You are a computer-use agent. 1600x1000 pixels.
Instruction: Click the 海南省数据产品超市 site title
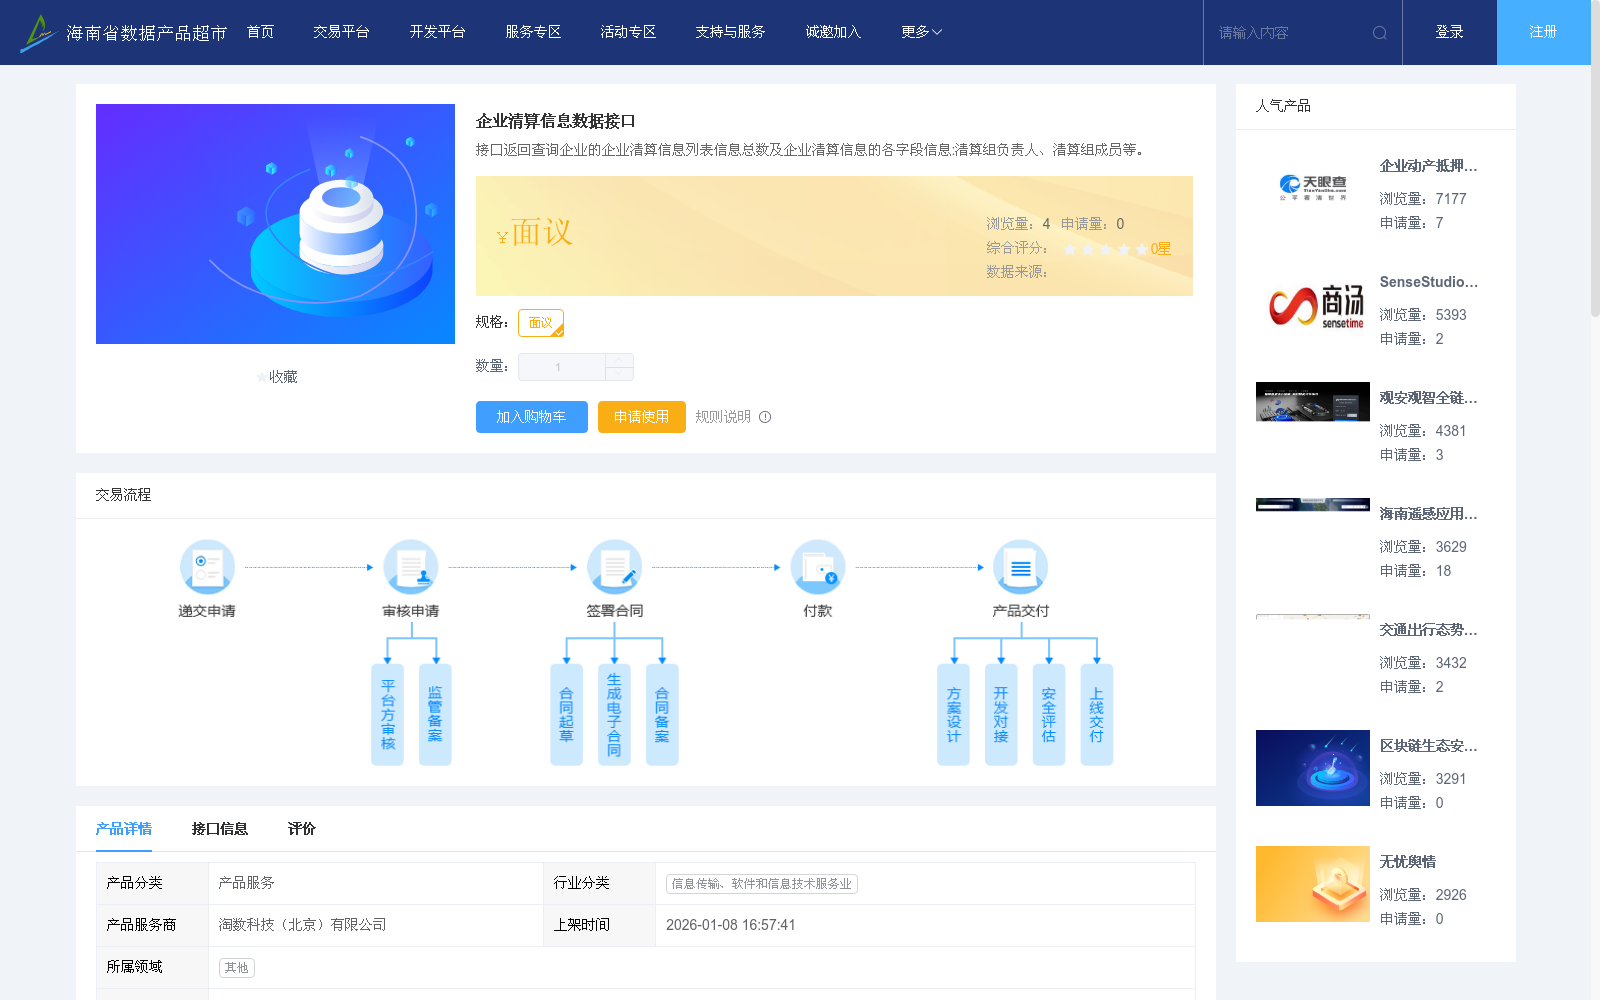147,33
